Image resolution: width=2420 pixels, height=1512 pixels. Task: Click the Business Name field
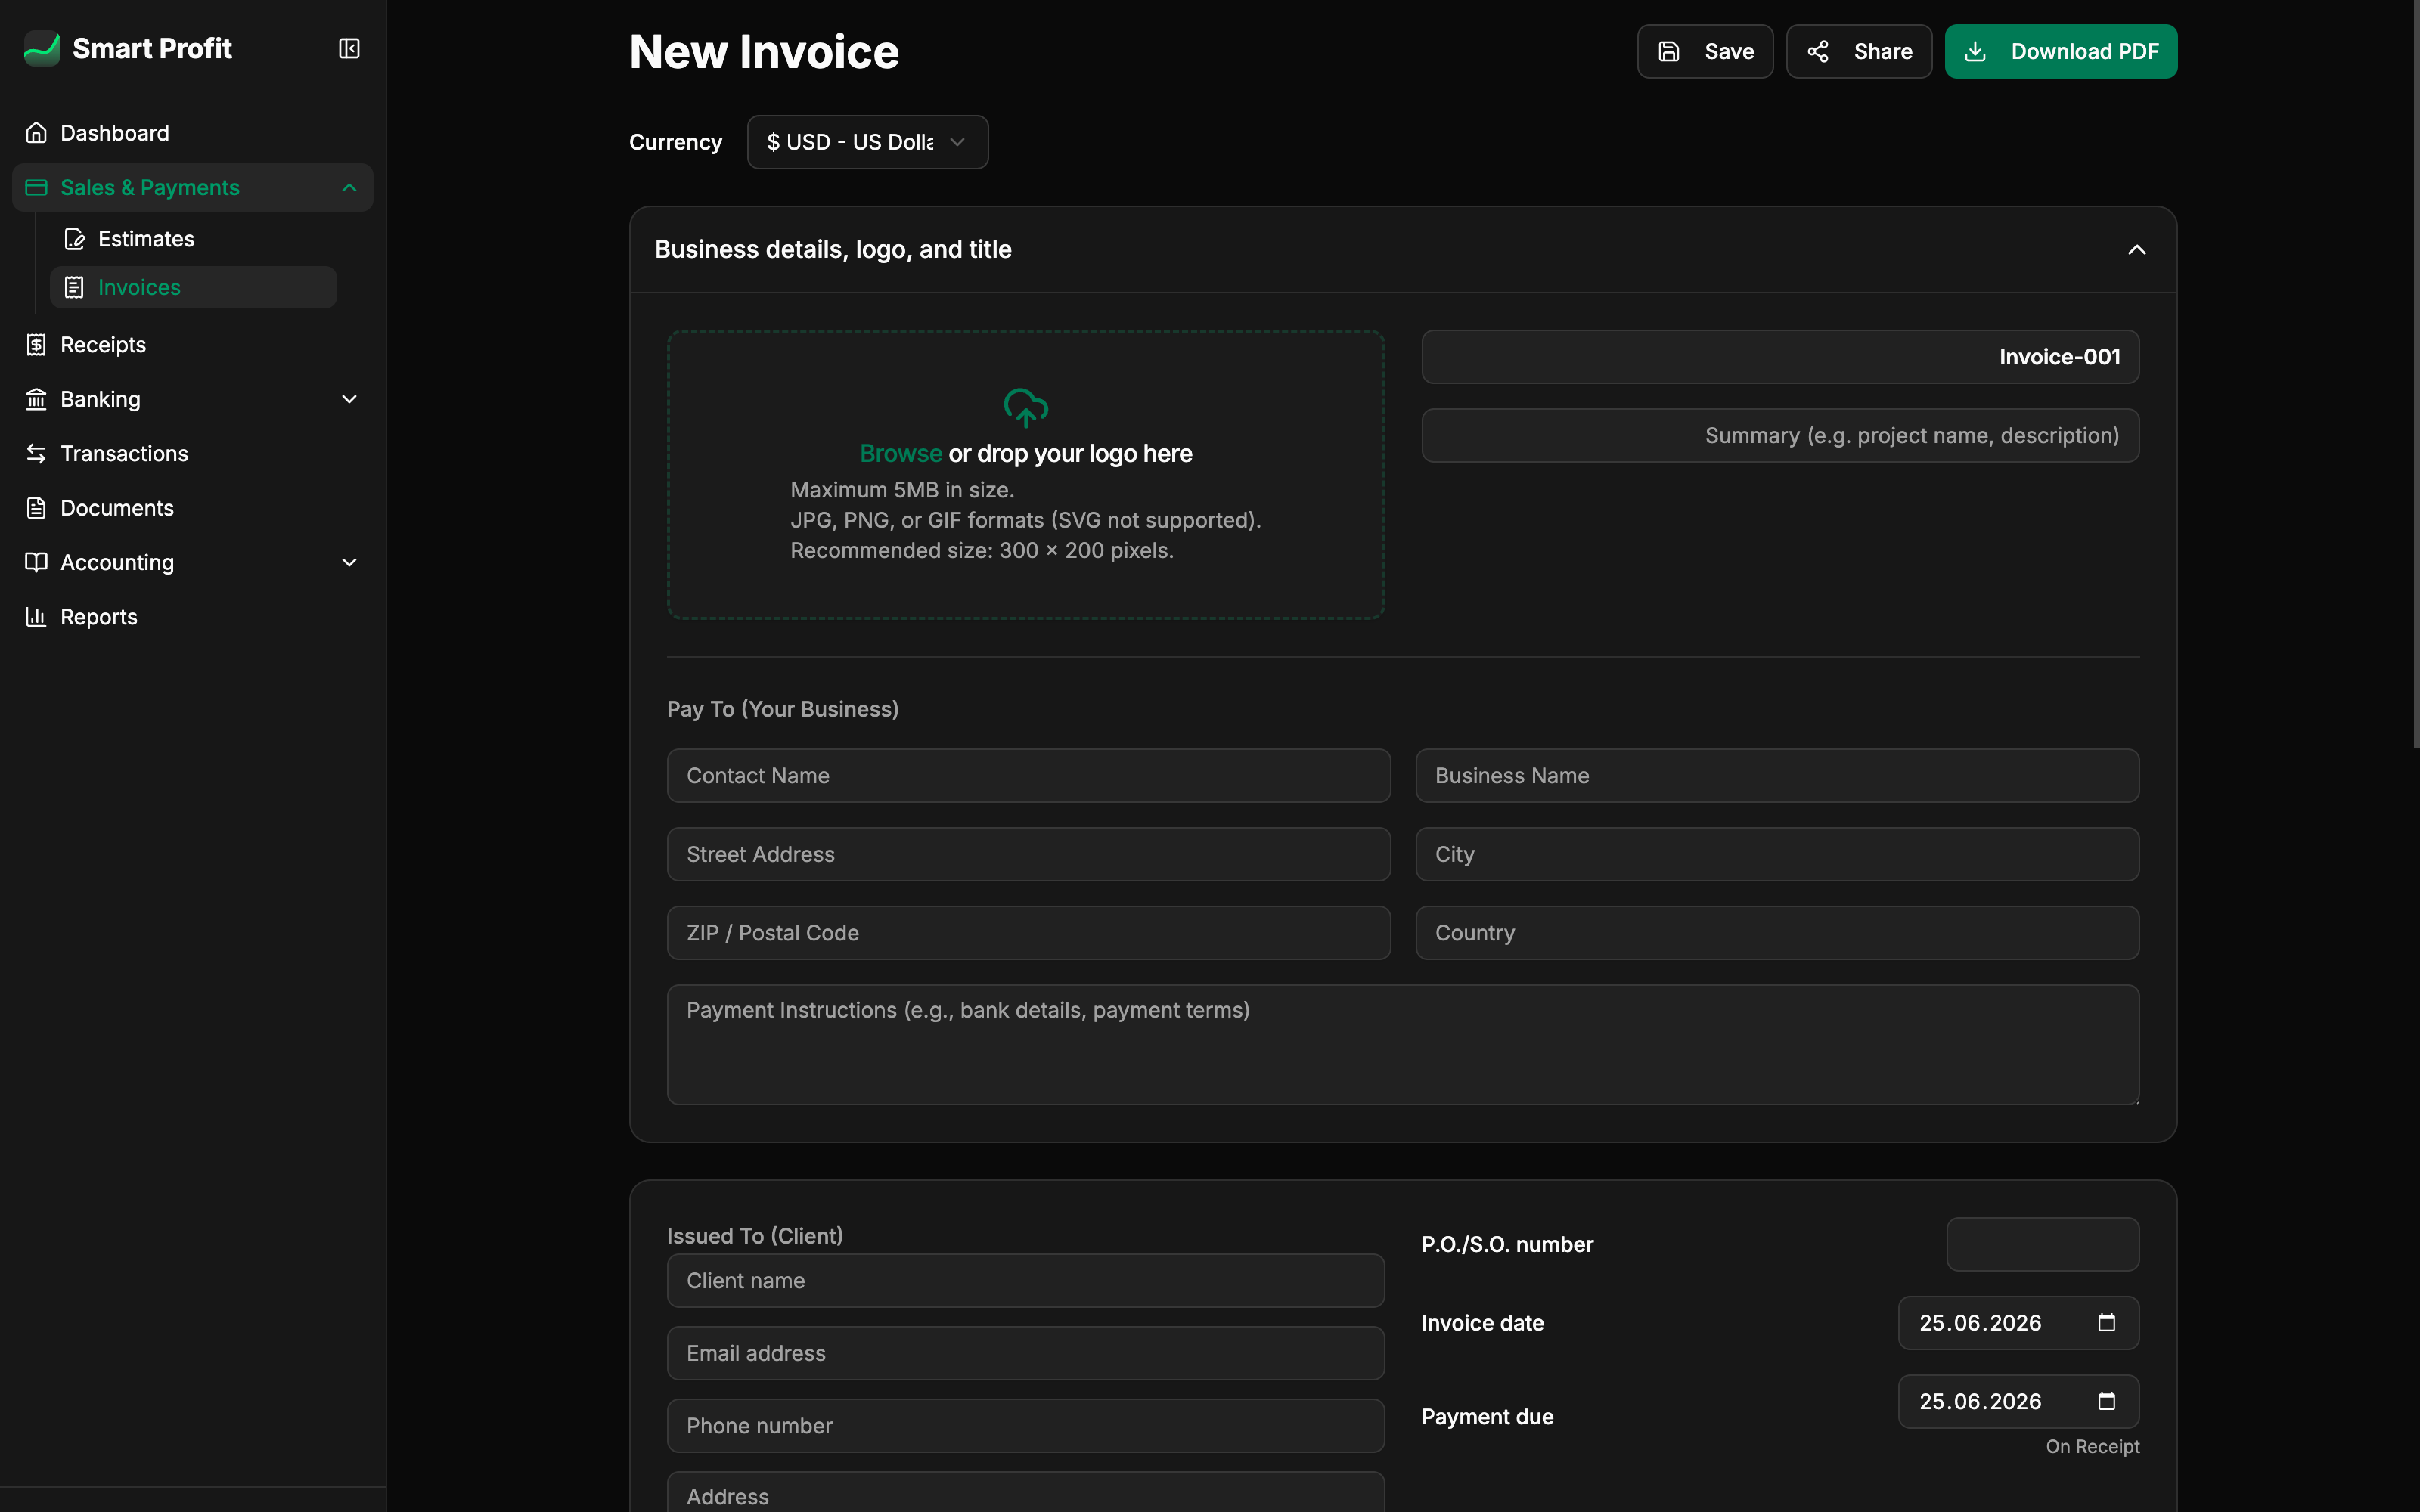[x=1777, y=775]
